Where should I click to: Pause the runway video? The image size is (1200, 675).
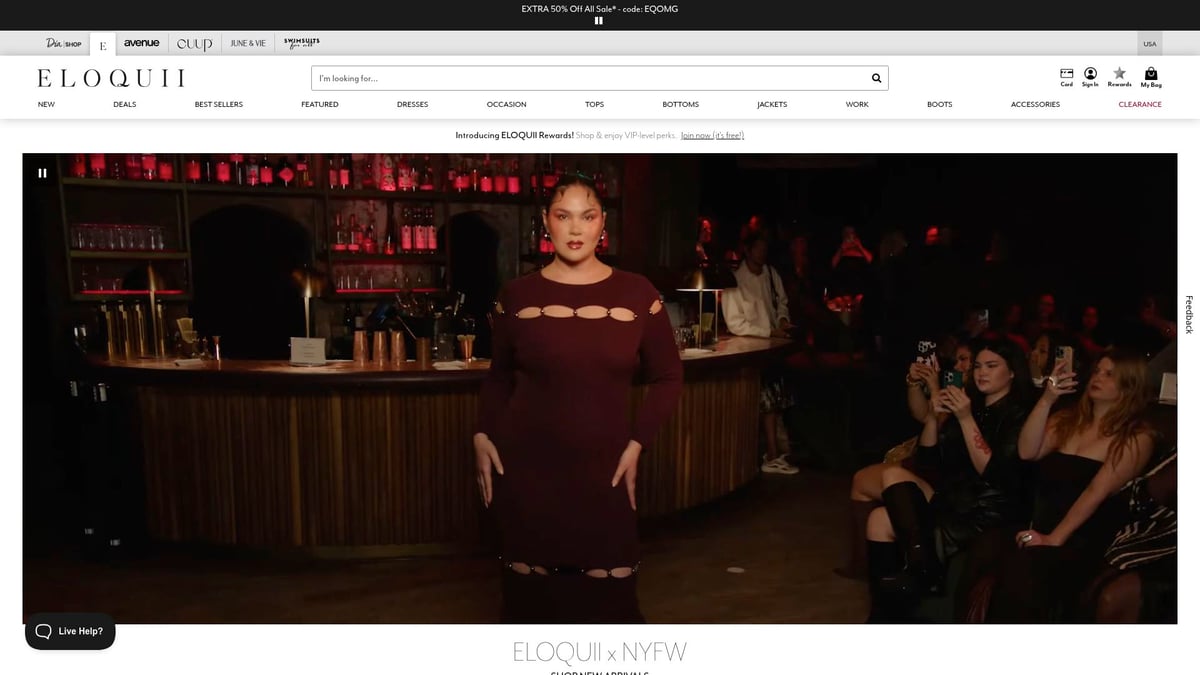coord(43,172)
